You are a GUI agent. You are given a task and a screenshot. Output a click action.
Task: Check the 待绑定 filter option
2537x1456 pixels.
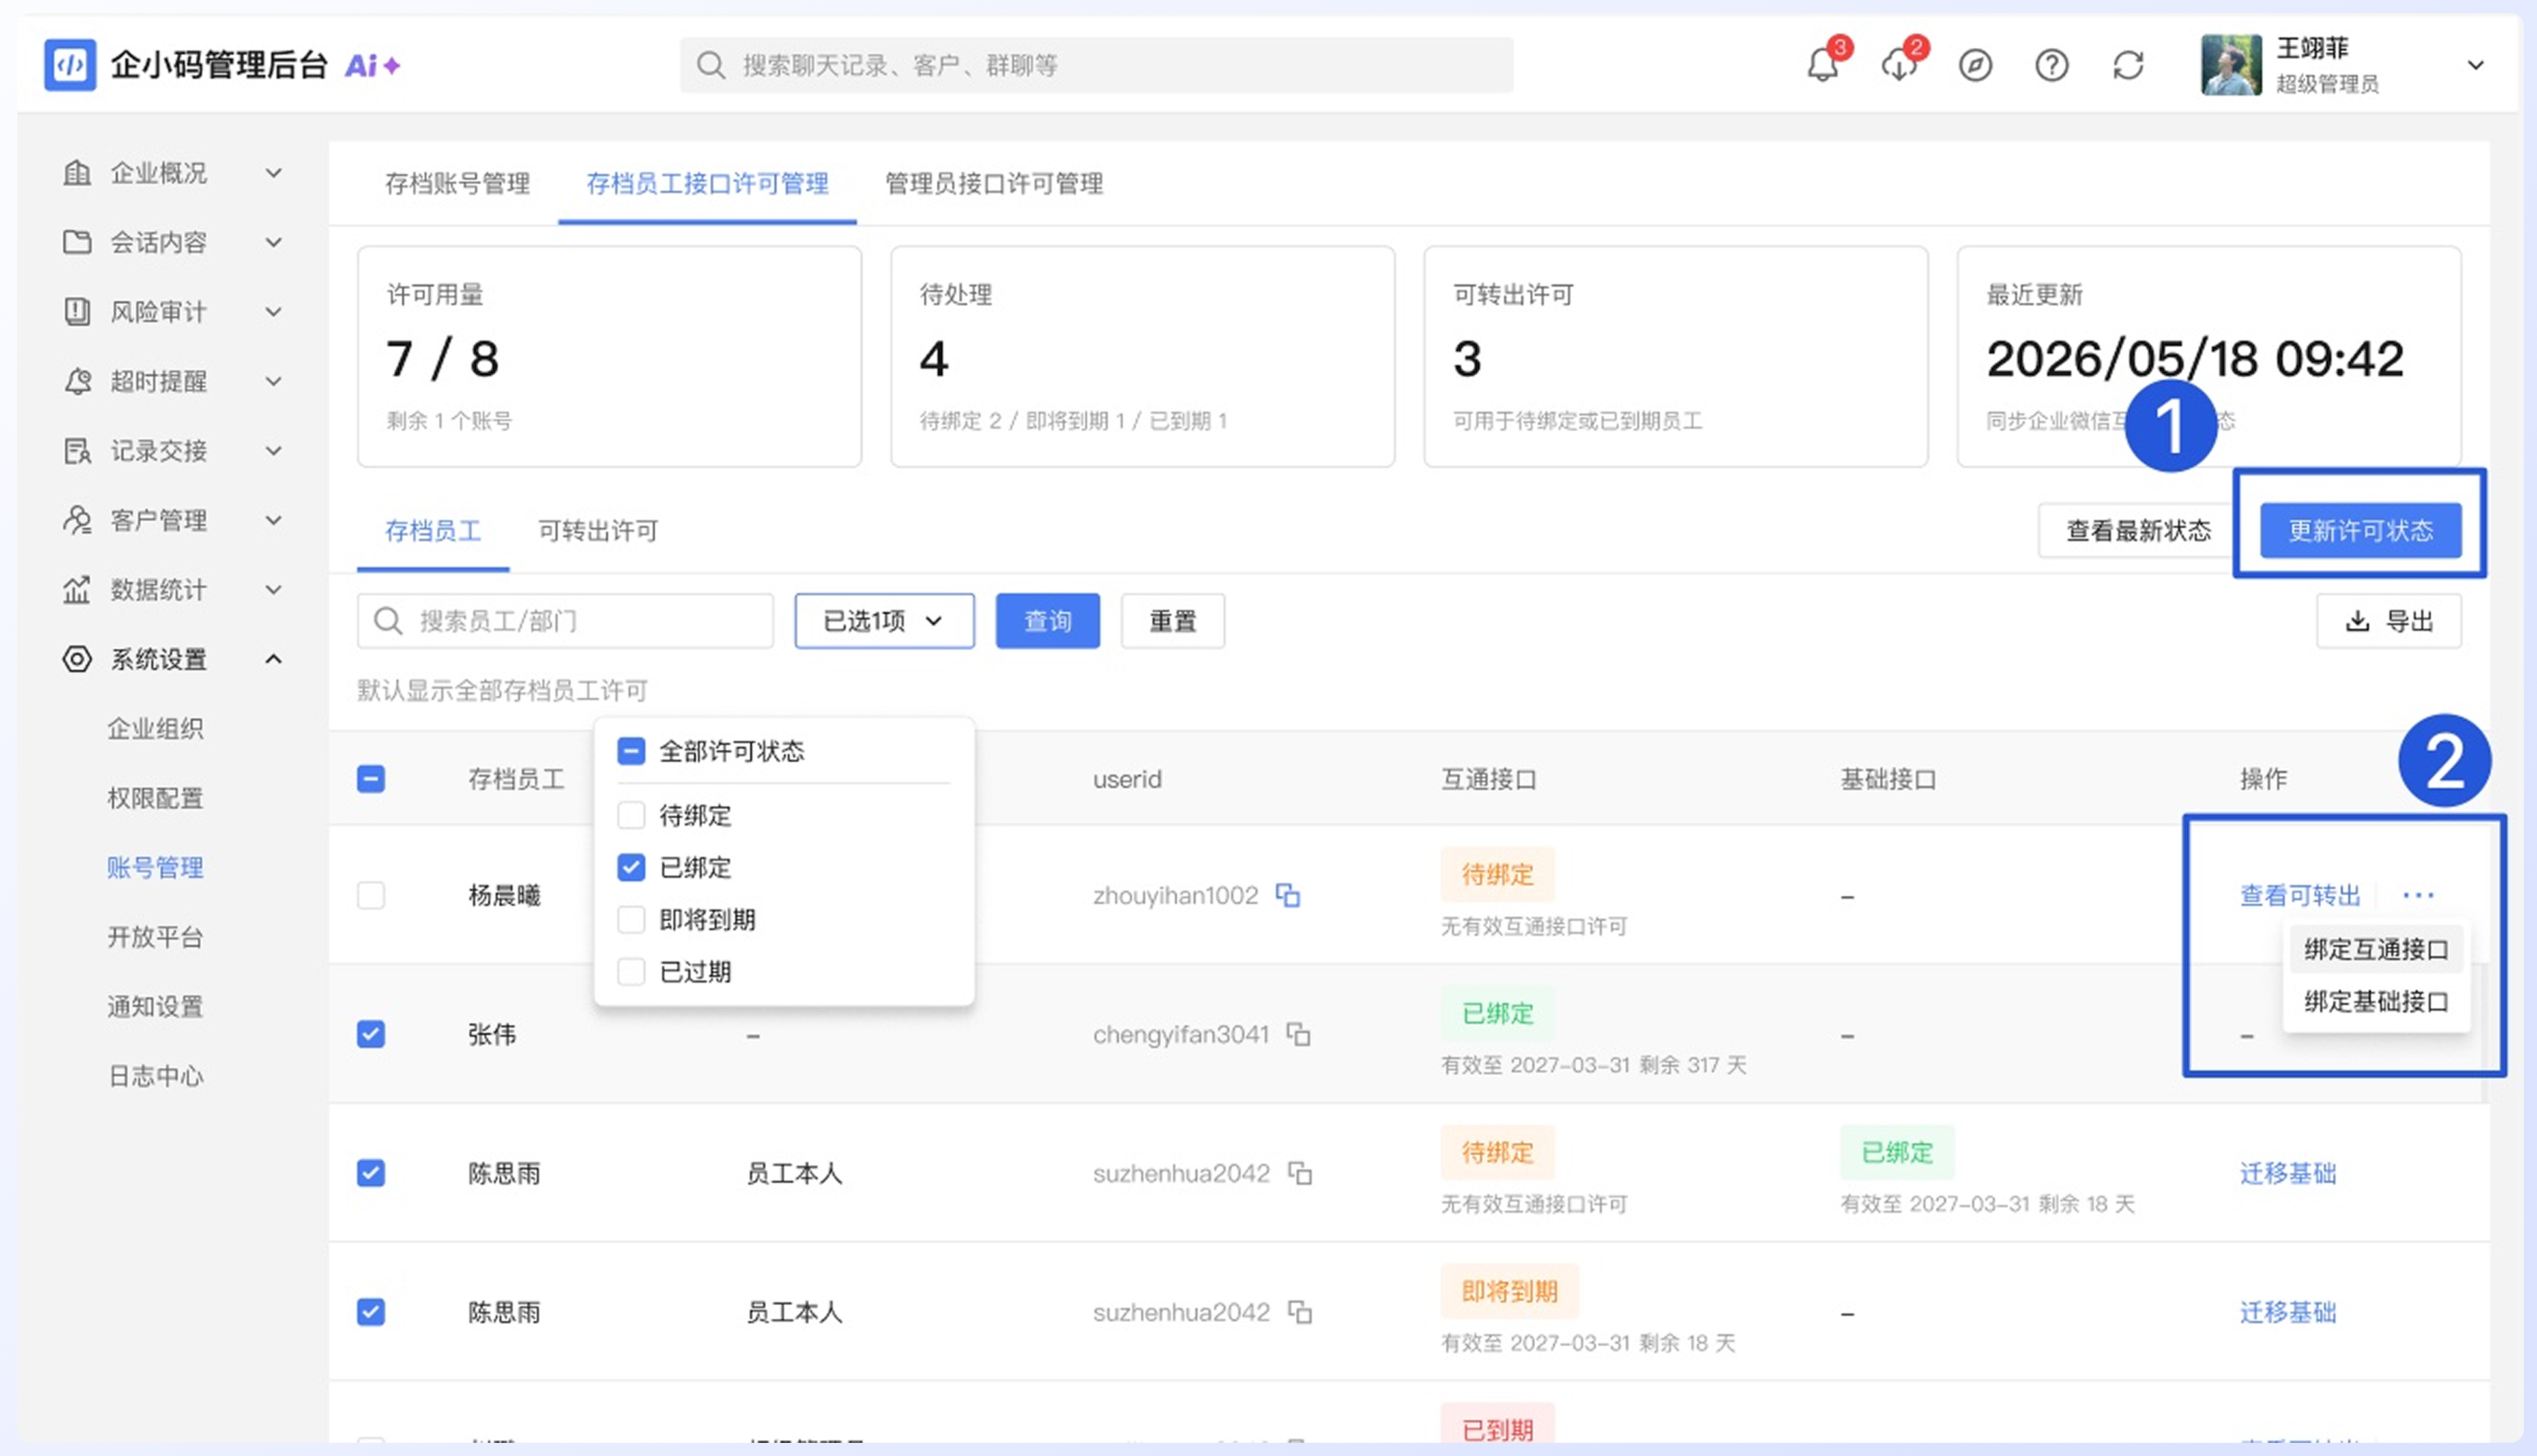click(x=631, y=816)
